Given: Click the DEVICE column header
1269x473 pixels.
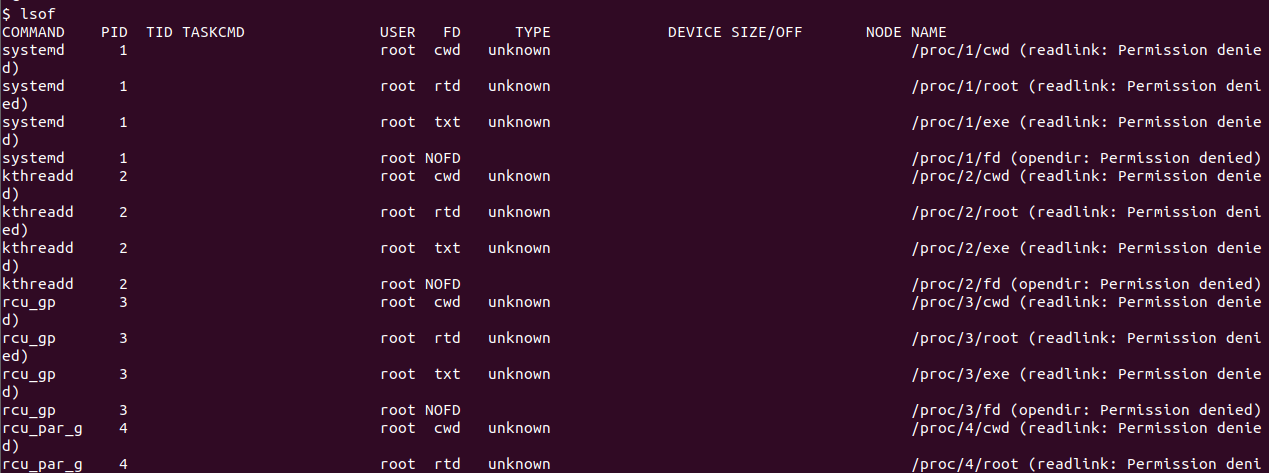Looking at the screenshot, I should (x=694, y=32).
